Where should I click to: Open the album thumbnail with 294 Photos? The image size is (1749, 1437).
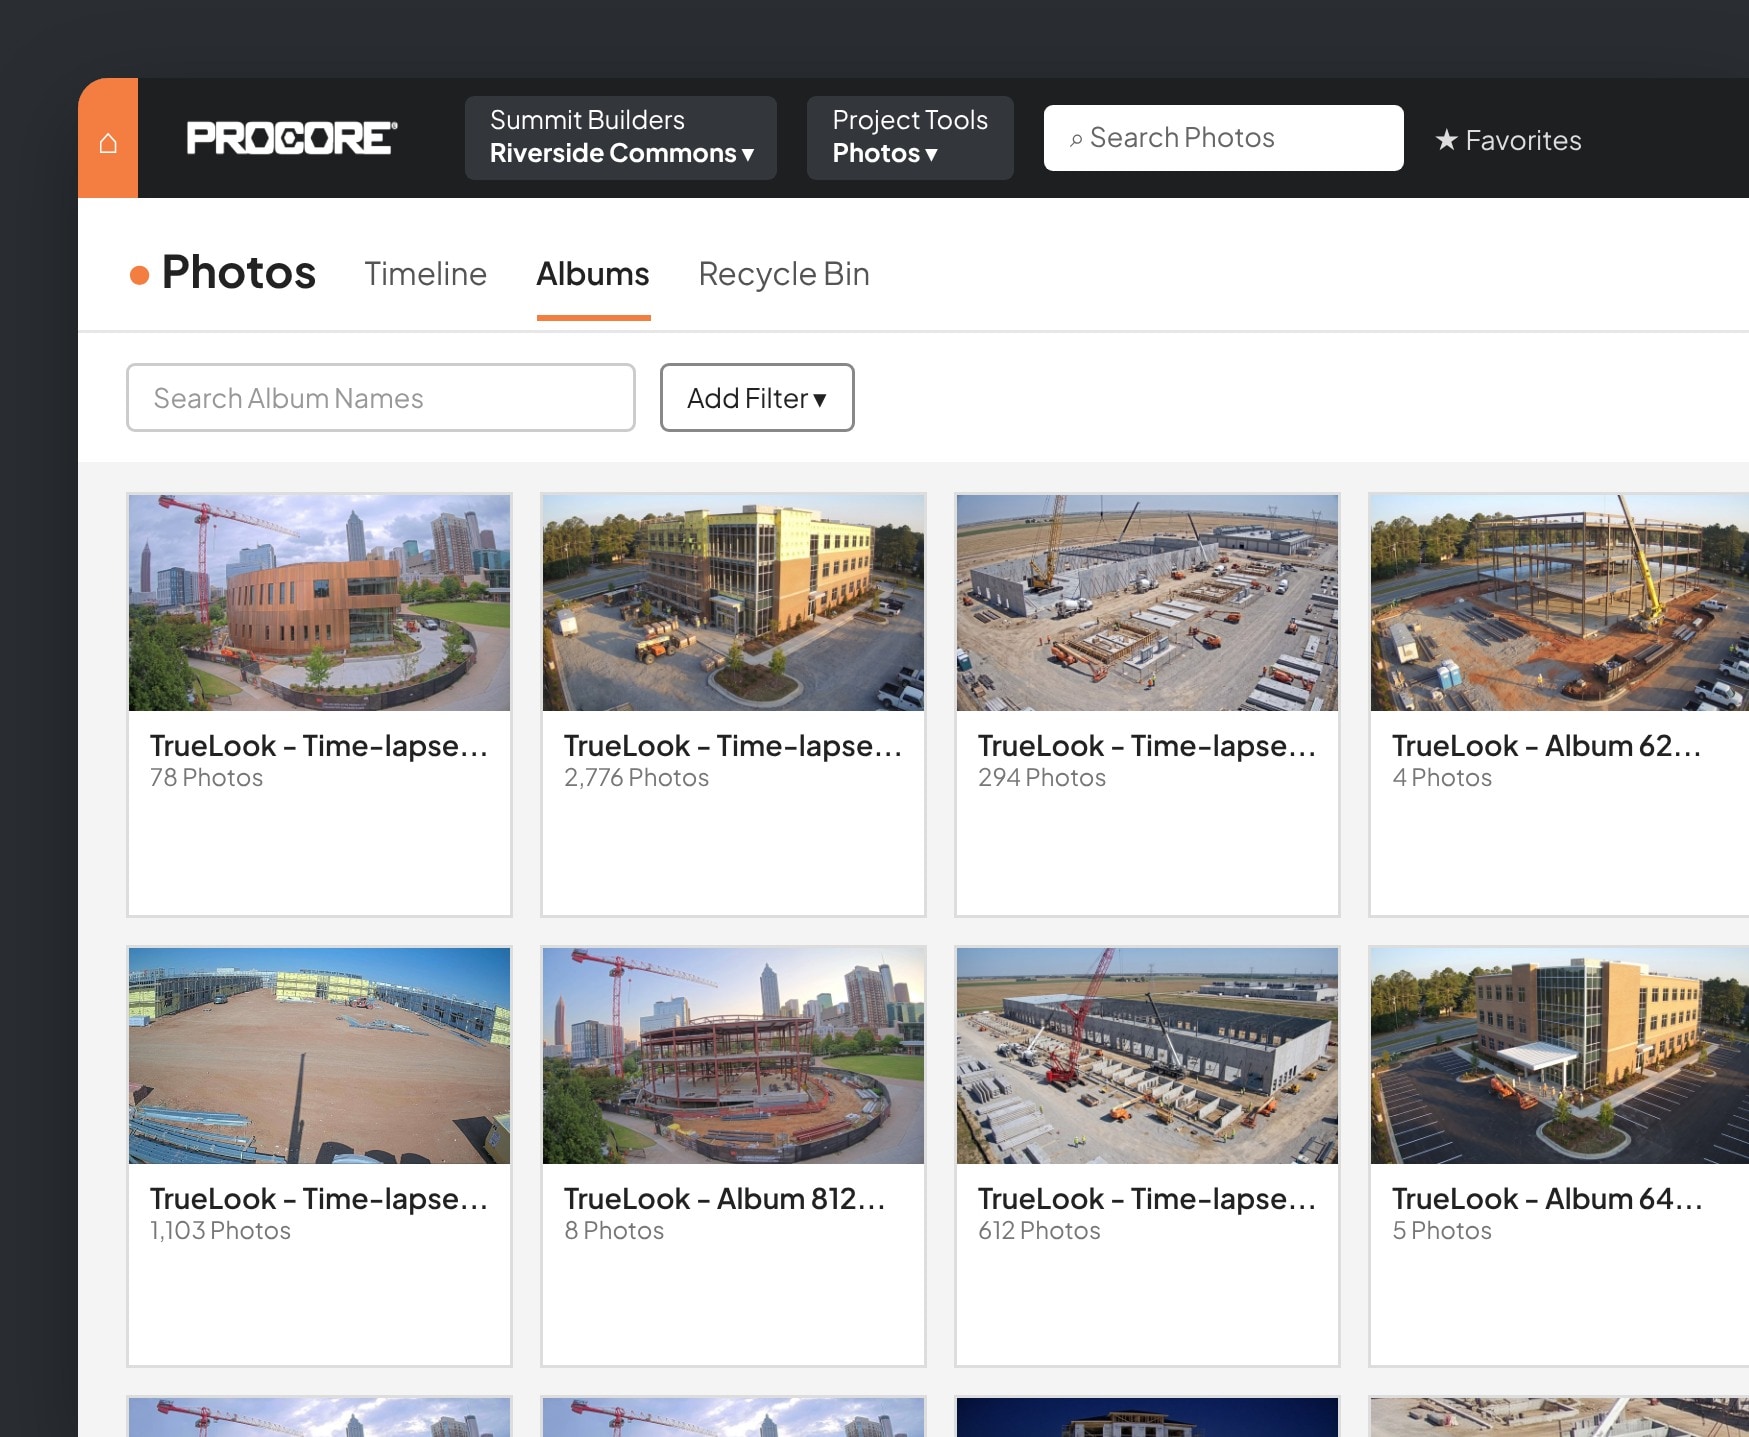tap(1148, 603)
